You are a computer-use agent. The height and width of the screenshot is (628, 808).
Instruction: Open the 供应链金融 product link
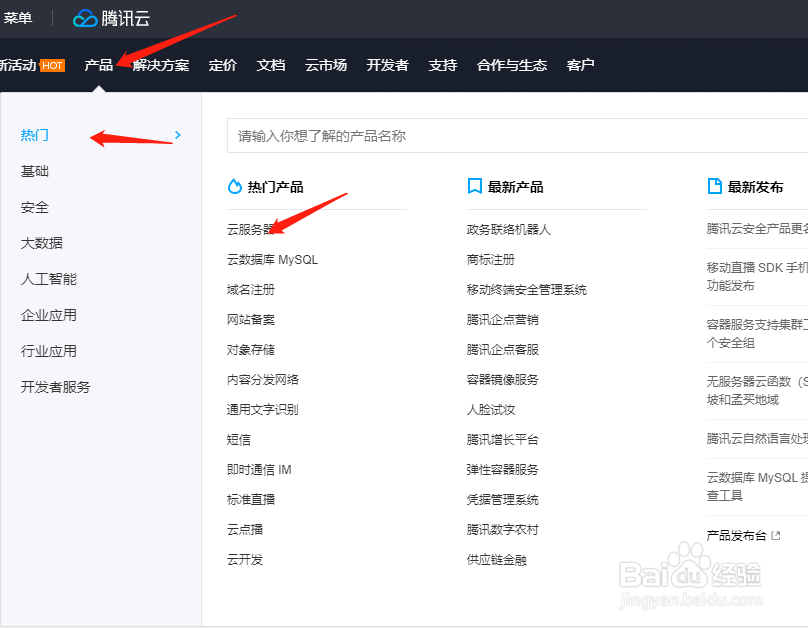[497, 559]
